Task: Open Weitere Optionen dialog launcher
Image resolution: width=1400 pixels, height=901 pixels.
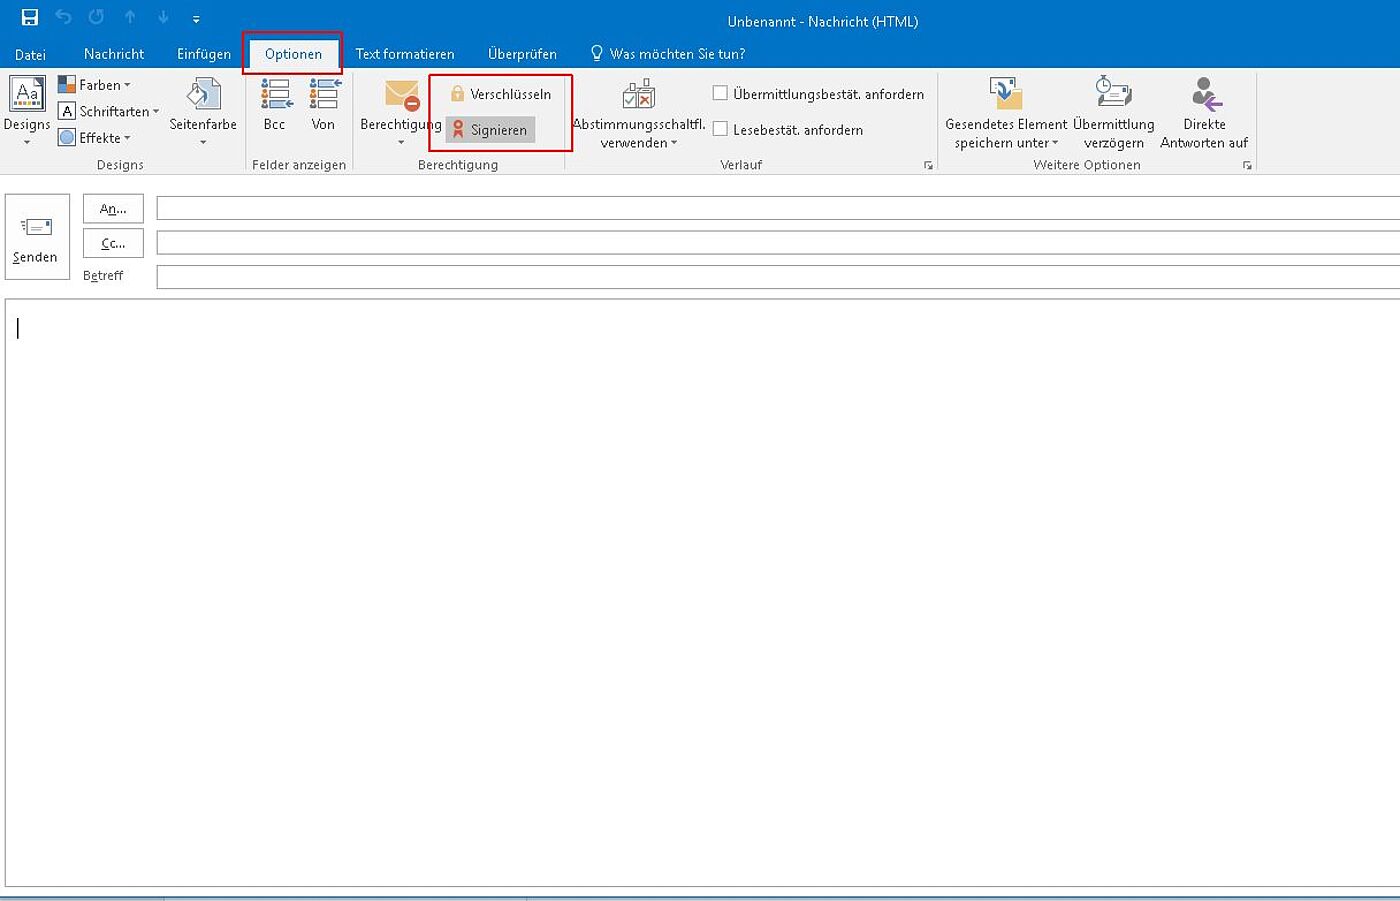Action: click(1247, 166)
